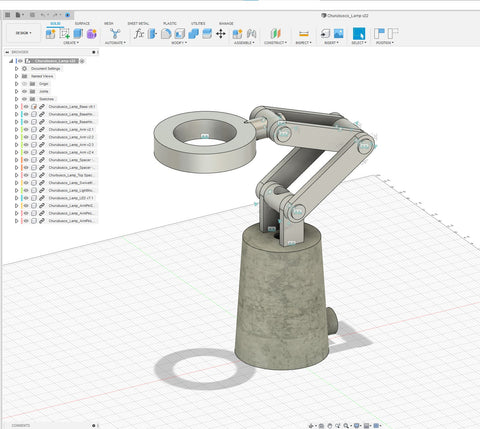Select the Create Sketch tool
This screenshot has height=429, width=480.
click(x=64, y=33)
